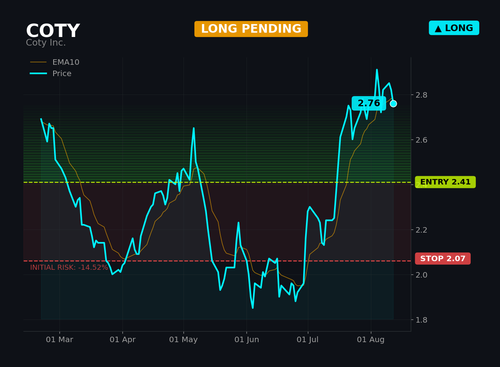Click the INITIAL RISK: -14.52% text
This screenshot has height=367, width=500.
69,267
